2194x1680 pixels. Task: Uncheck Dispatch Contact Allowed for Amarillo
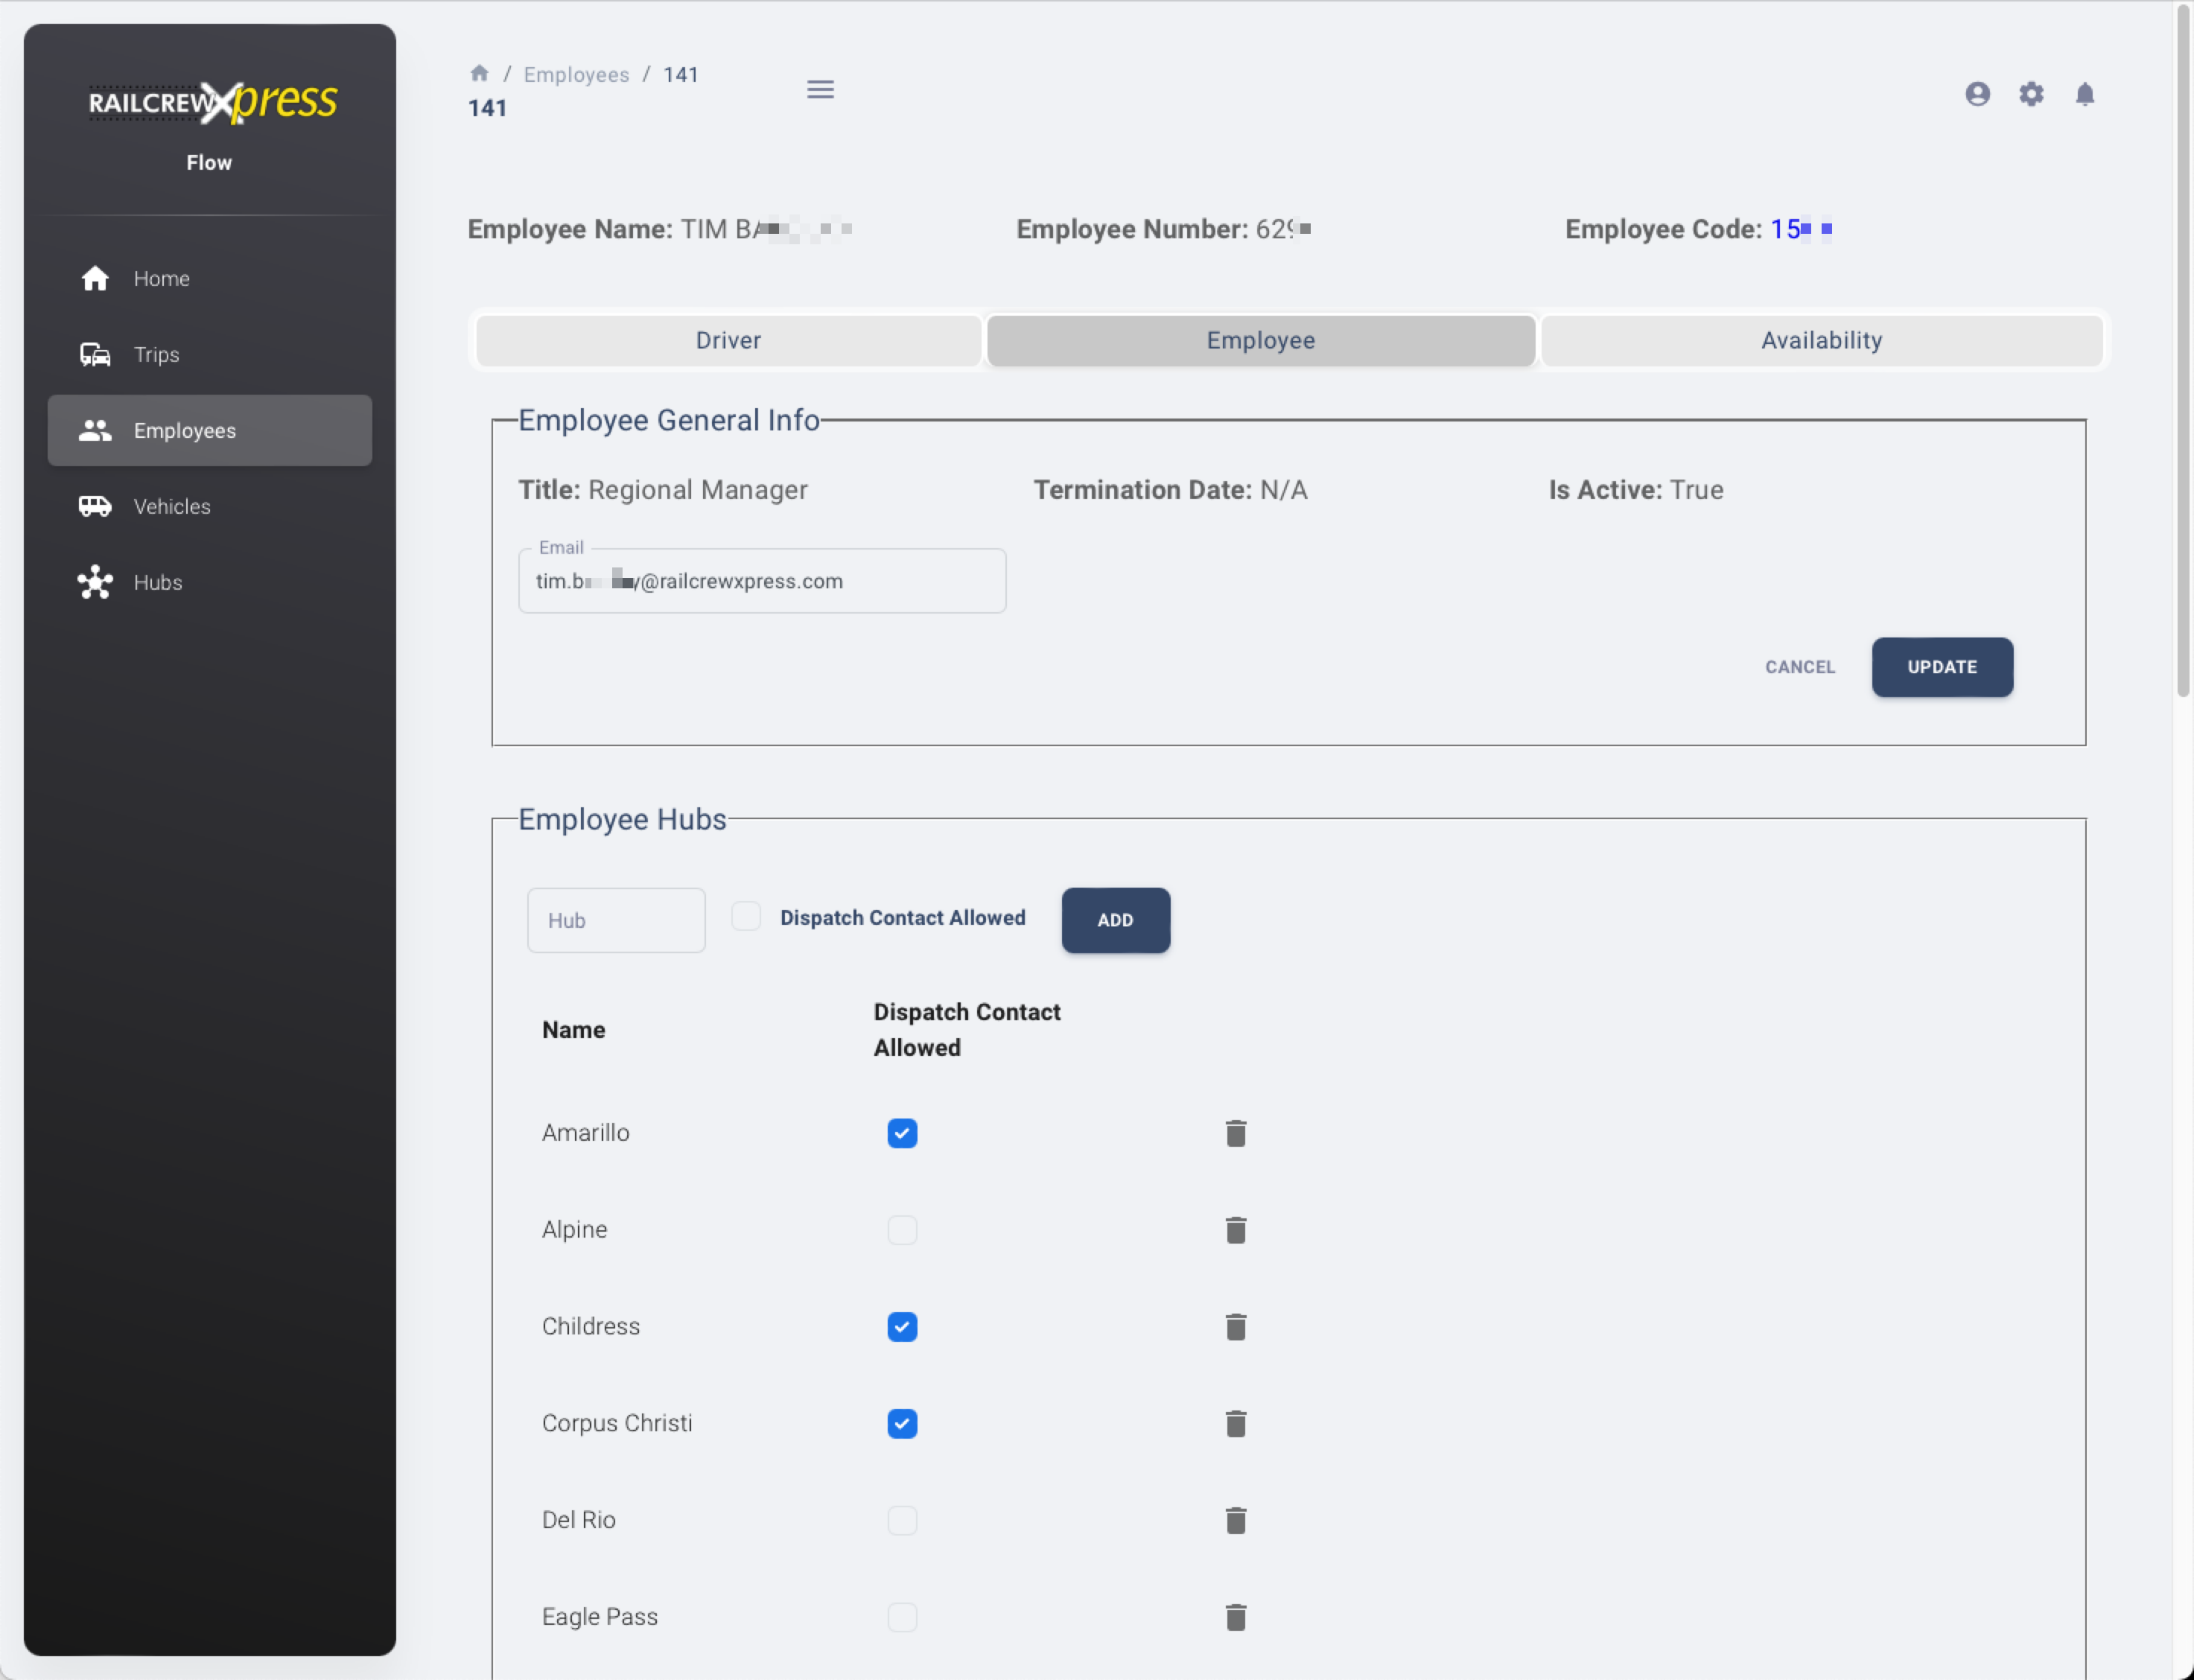tap(902, 1133)
